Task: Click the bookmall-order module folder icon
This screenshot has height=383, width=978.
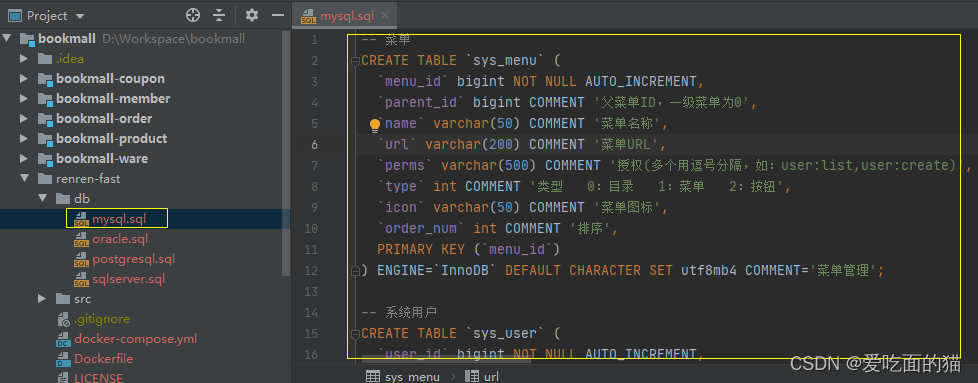Action: [45, 119]
